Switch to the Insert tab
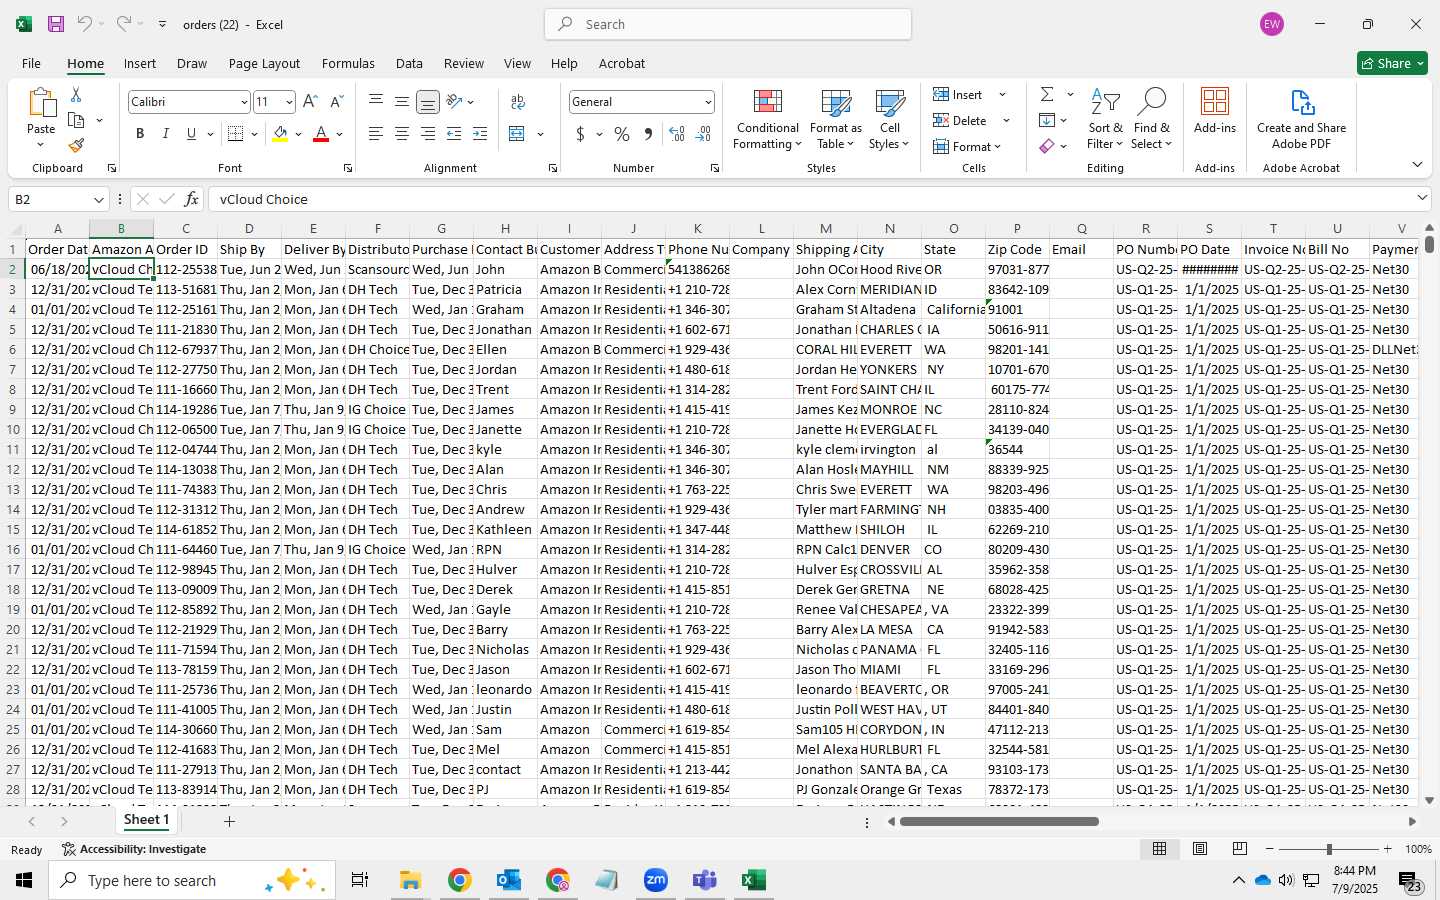The width and height of the screenshot is (1440, 900). (x=140, y=63)
